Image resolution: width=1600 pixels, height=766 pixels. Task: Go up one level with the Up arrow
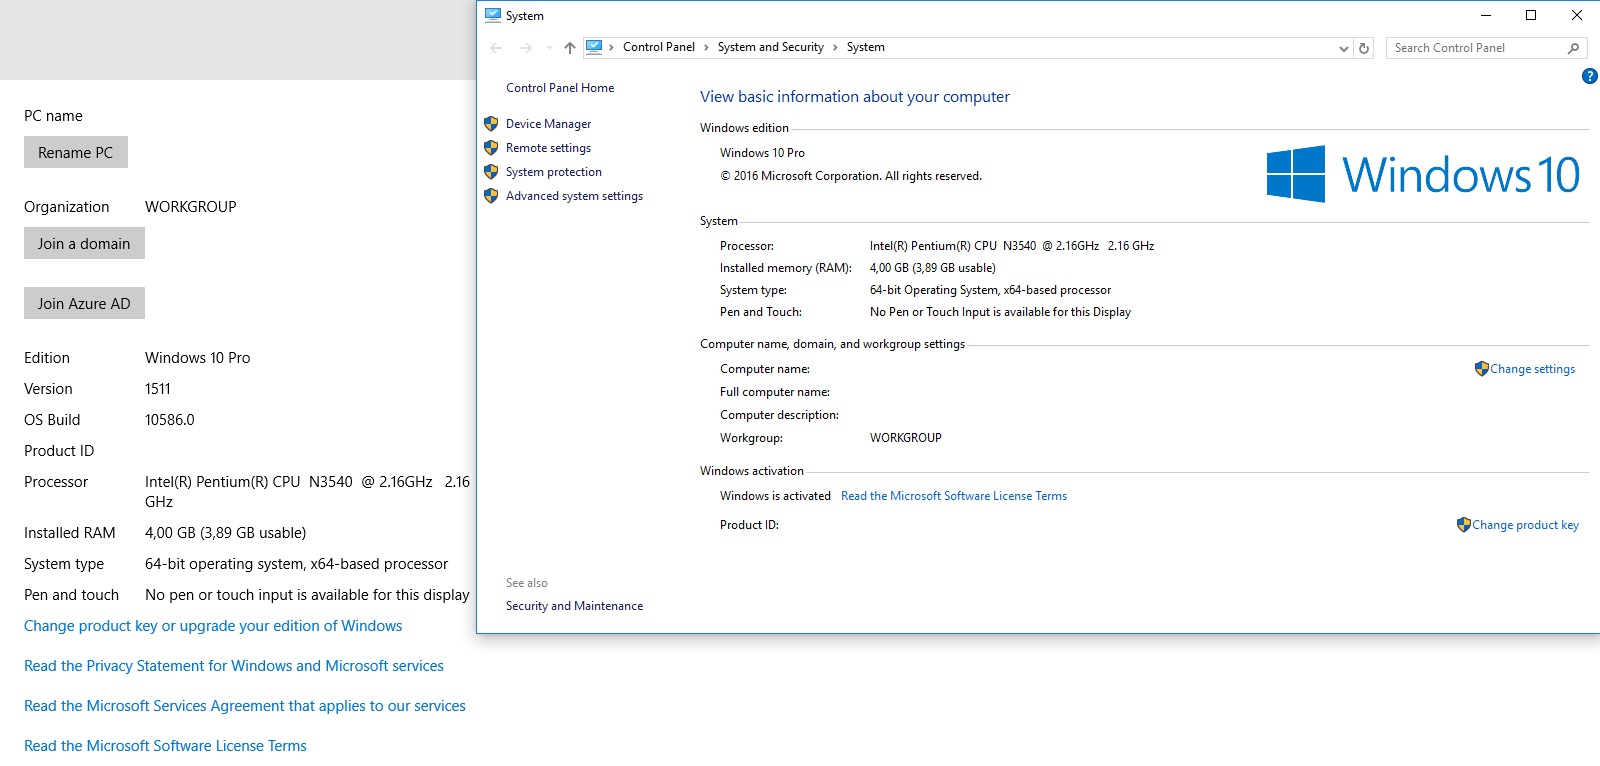570,48
